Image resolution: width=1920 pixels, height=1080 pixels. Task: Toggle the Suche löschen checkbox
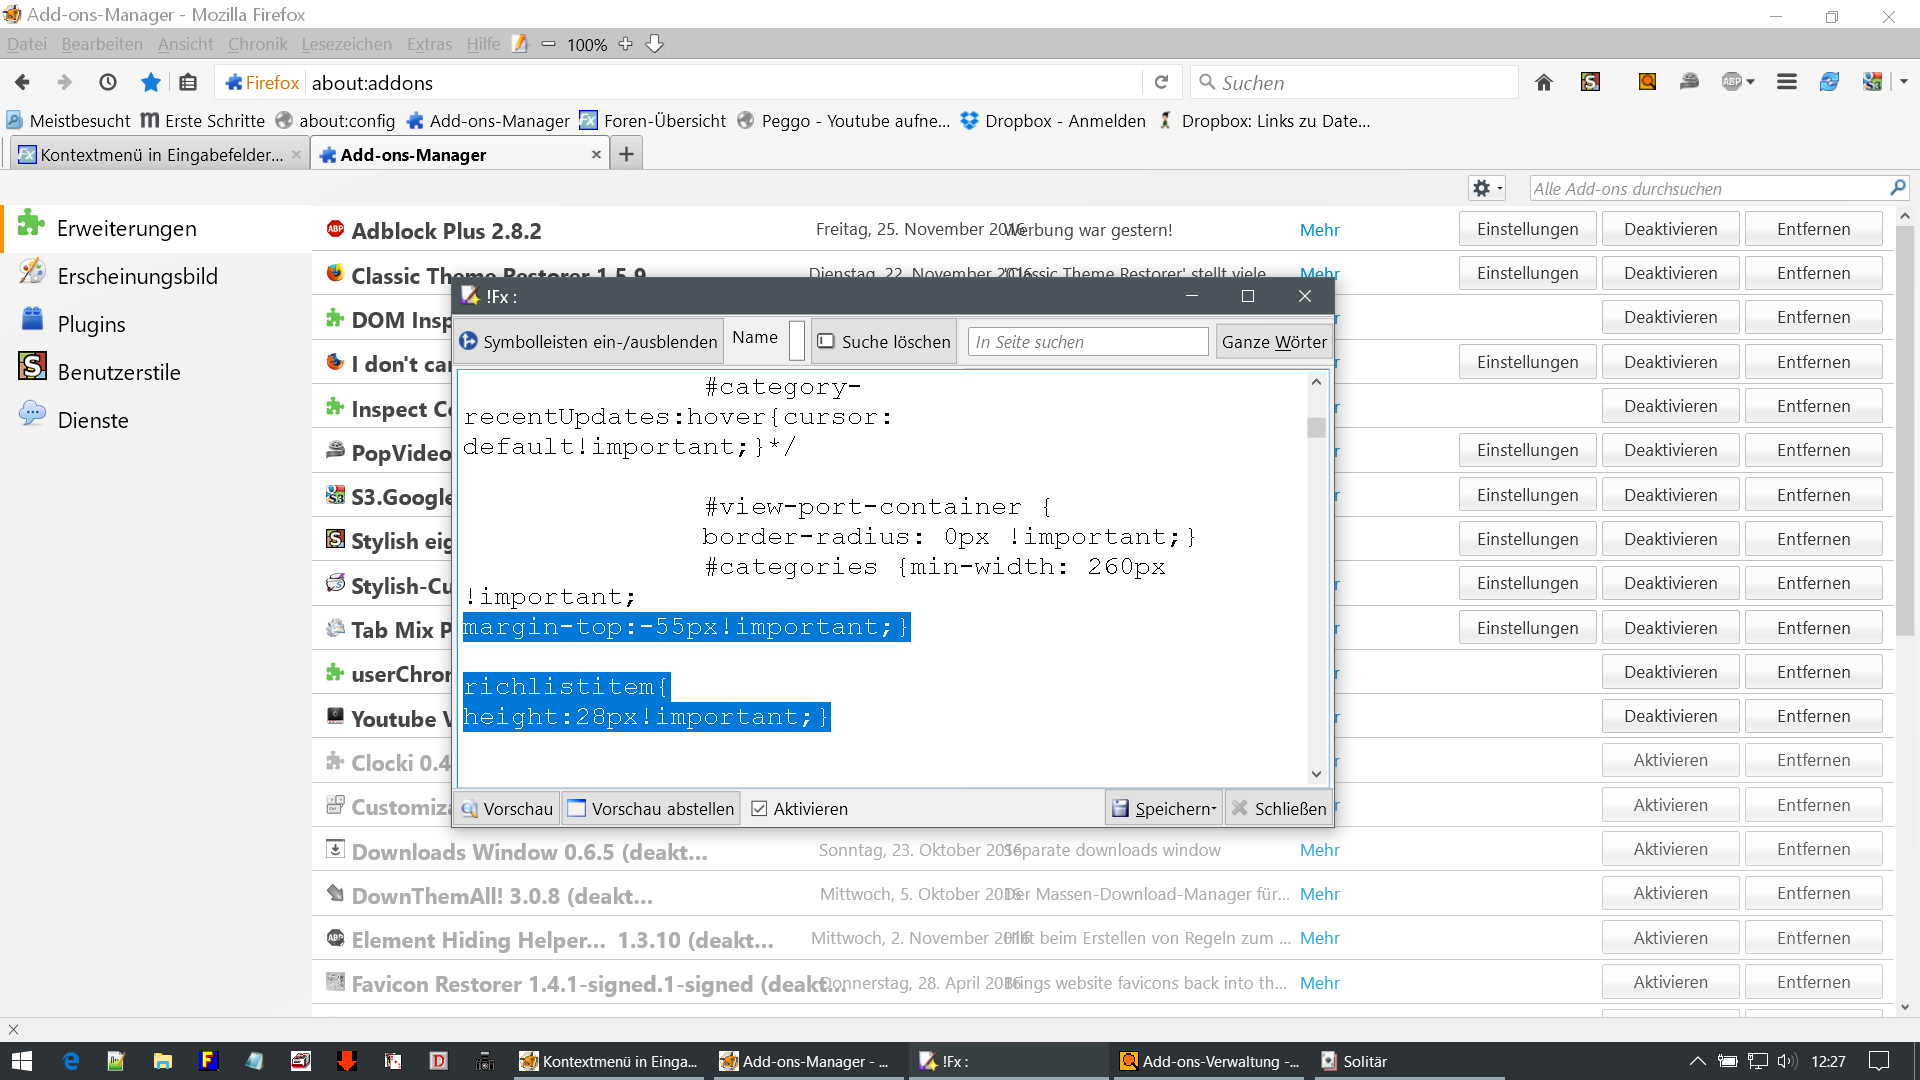click(x=826, y=342)
